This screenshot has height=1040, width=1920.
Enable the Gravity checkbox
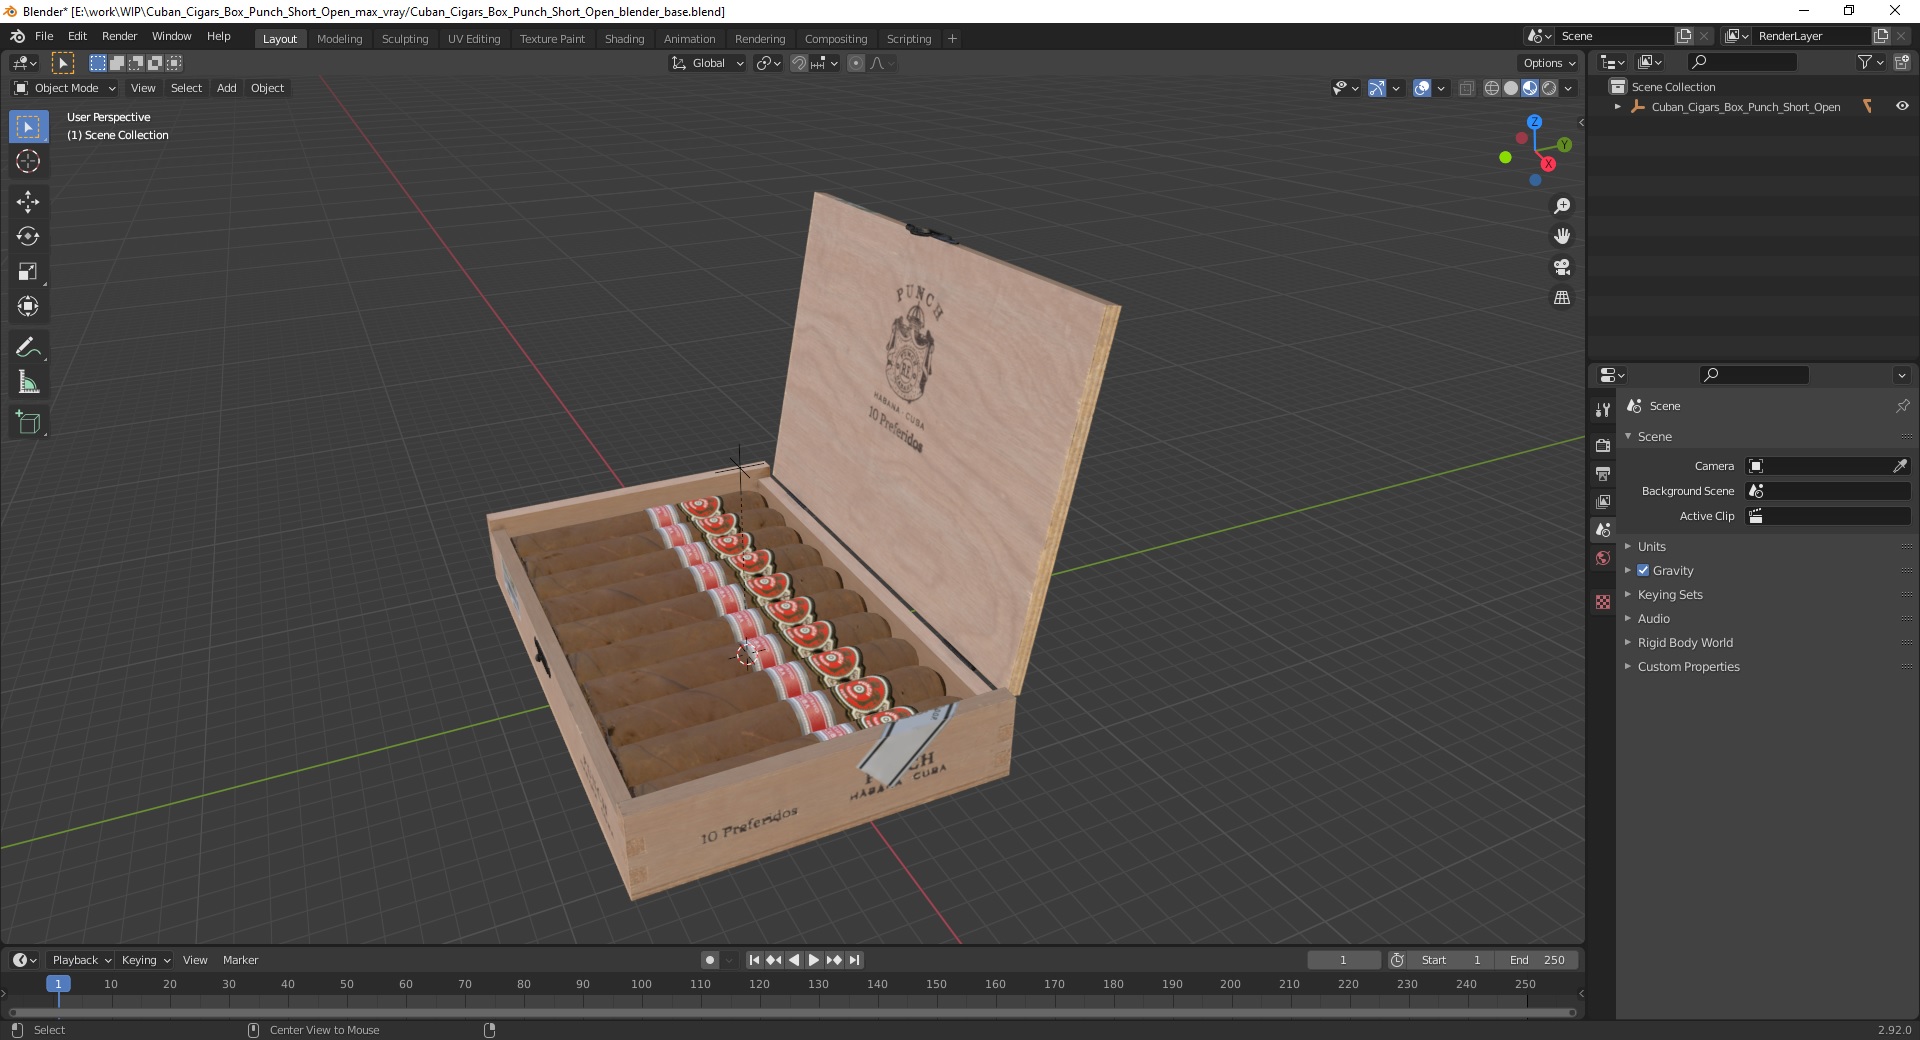1643,571
